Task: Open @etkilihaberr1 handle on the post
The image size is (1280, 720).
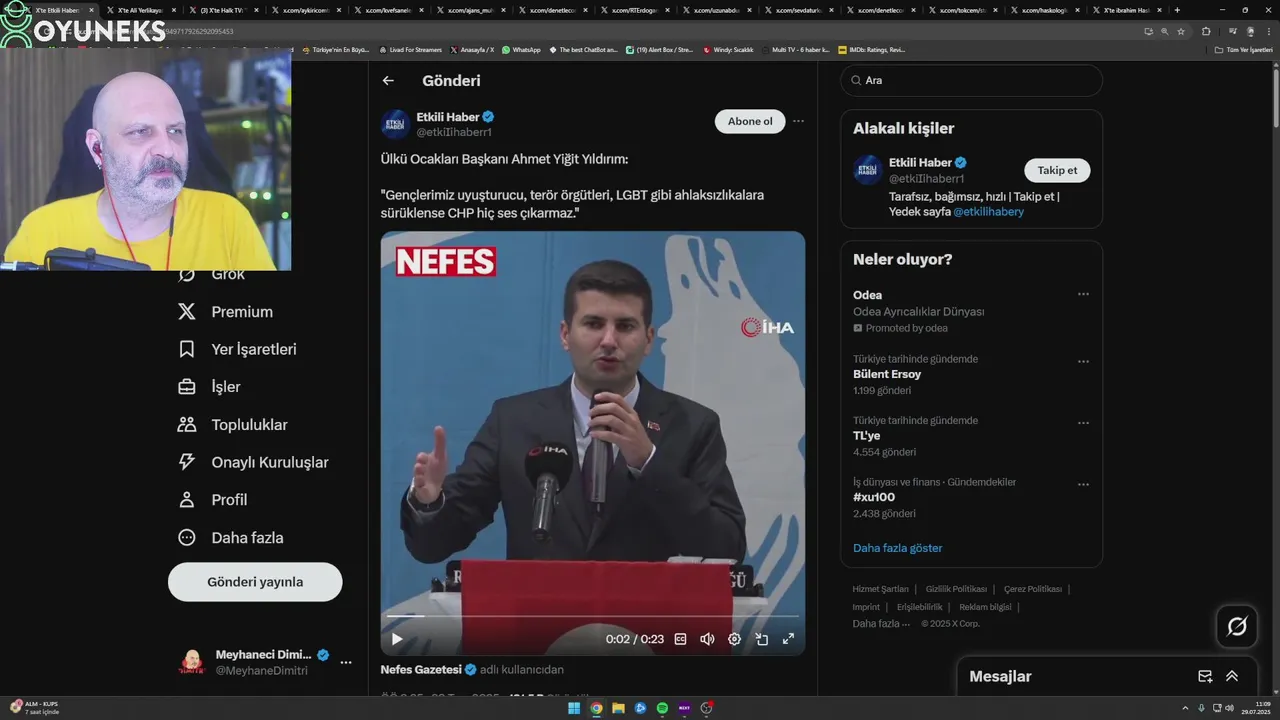Action: (454, 132)
